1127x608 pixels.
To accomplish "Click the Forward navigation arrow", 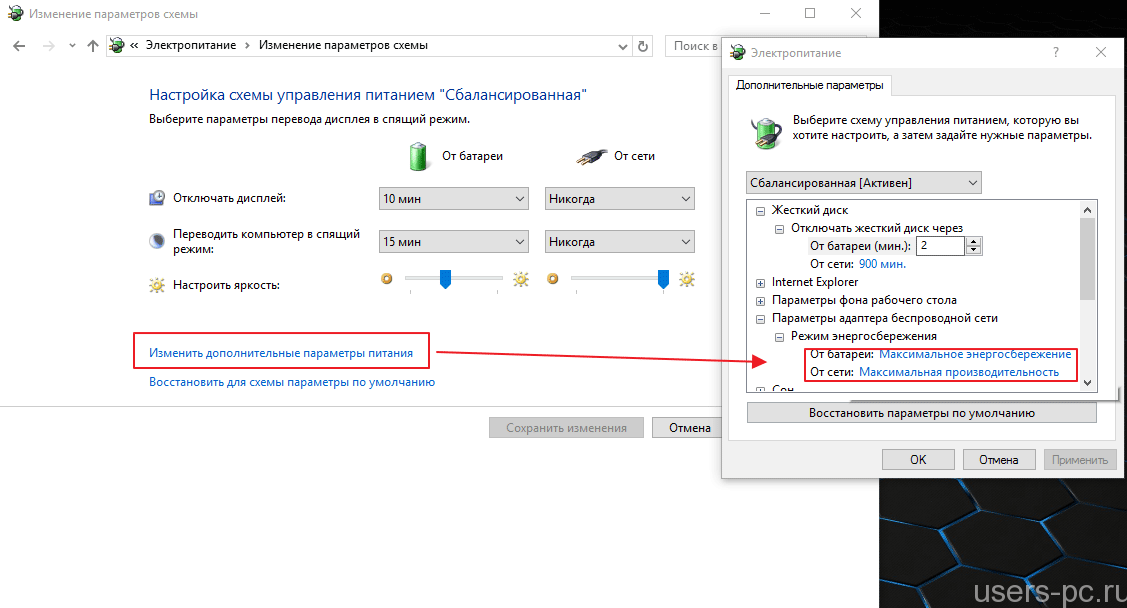I will coord(47,46).
